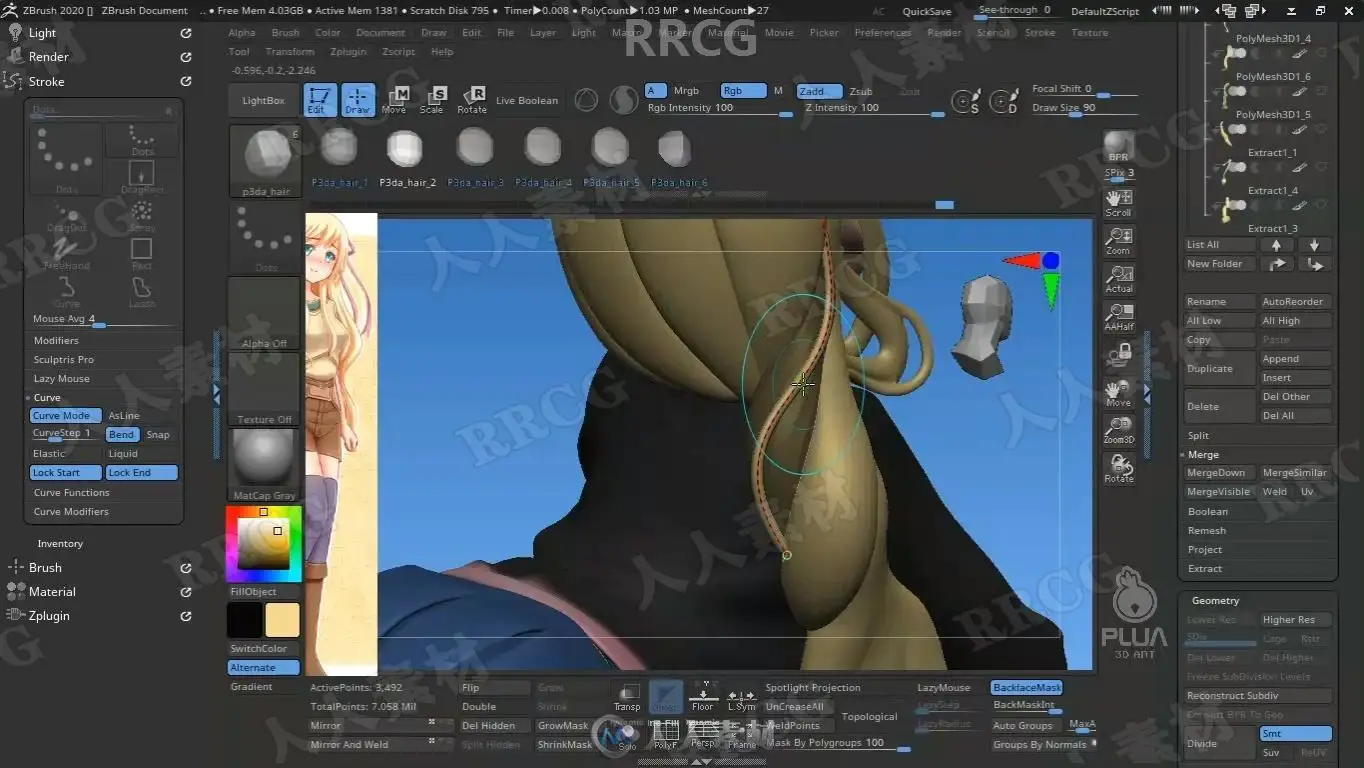Switch to Scale mode
Screen dimensions: 1364x768
433,100
